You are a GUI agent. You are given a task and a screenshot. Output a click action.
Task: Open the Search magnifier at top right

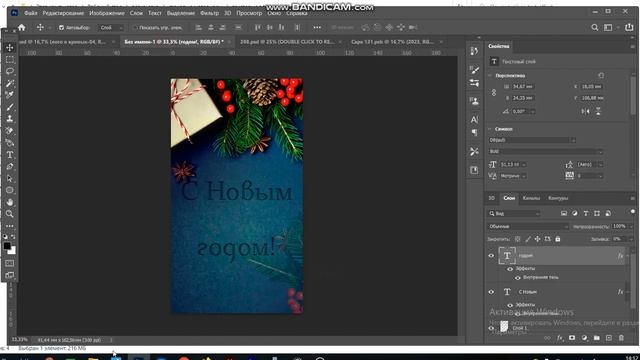tap(595, 27)
